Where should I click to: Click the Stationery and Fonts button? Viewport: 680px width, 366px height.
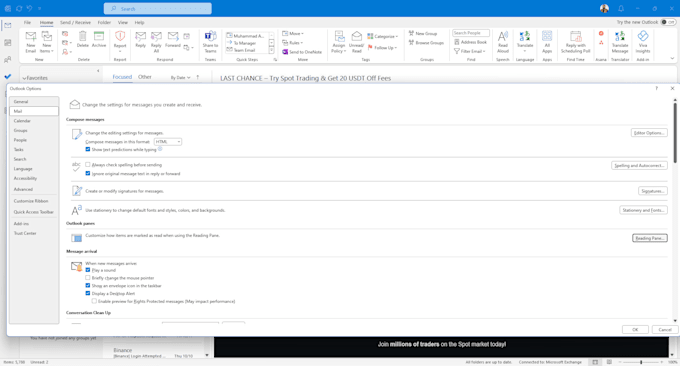coord(643,210)
